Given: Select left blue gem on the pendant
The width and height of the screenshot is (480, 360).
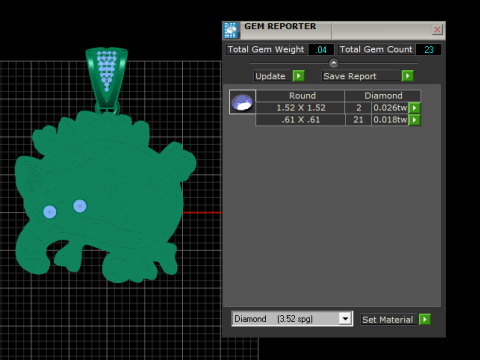Looking at the screenshot, I should [x=50, y=212].
